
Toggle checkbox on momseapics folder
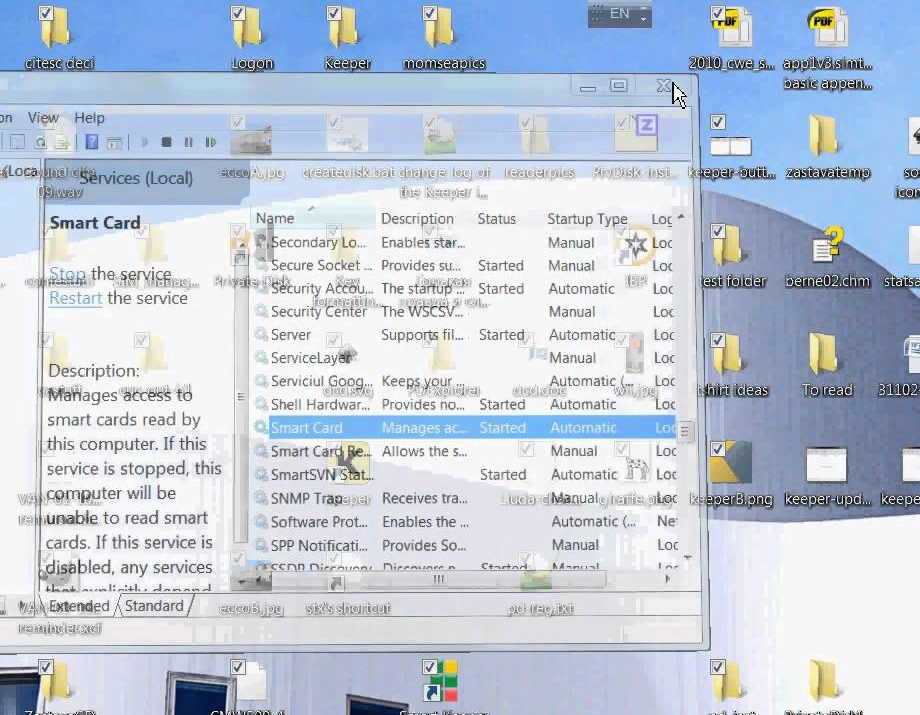tap(430, 14)
